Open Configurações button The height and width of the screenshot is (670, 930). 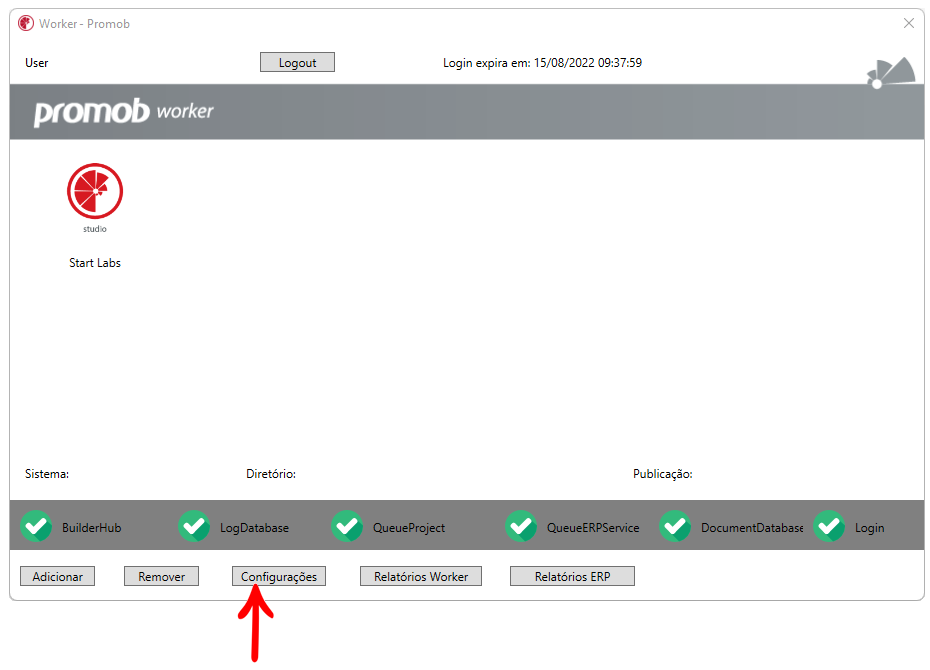(279, 576)
